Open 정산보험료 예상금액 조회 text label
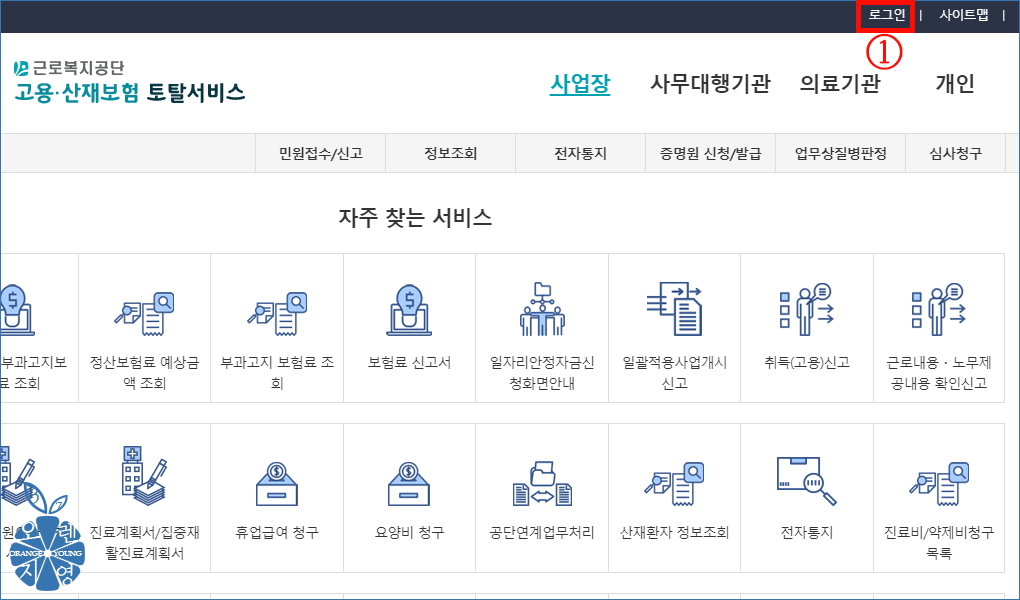 click(x=144, y=373)
